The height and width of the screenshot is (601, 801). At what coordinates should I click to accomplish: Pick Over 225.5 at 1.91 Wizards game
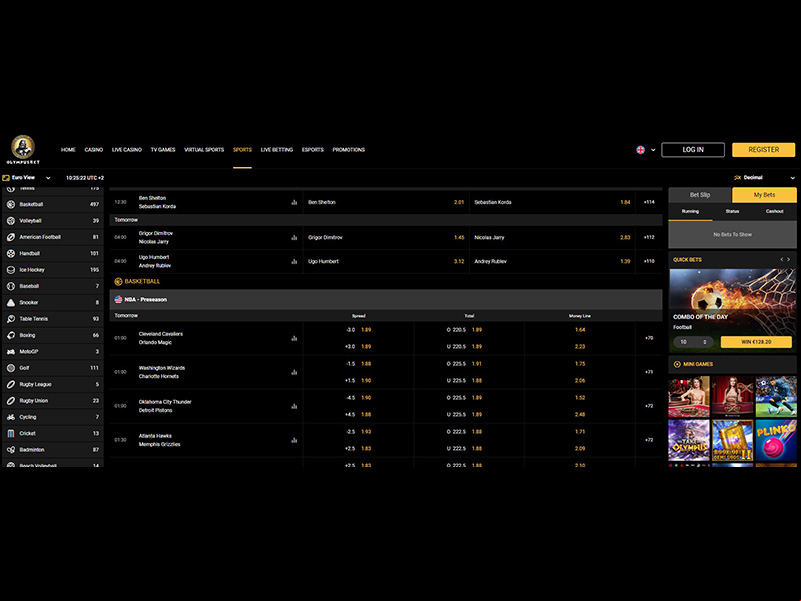point(469,364)
